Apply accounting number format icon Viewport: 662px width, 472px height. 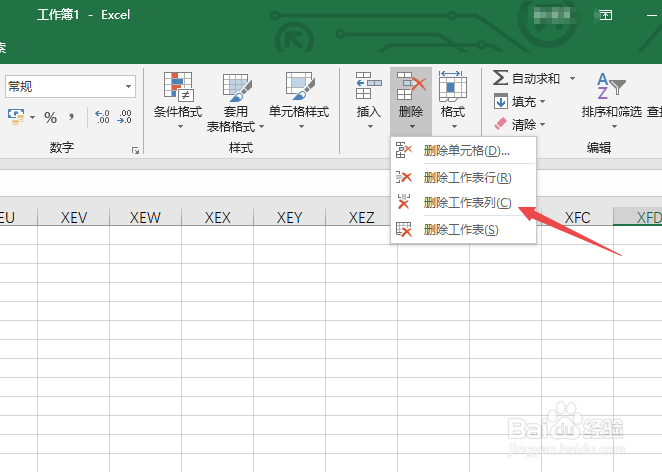pyautogui.click(x=16, y=117)
